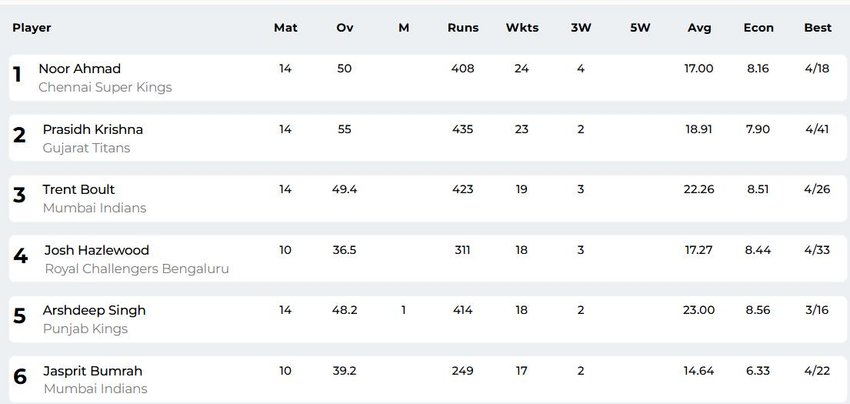Viewport: 850px width, 404px height.
Task: Click the Player column header
Action: pos(32,28)
